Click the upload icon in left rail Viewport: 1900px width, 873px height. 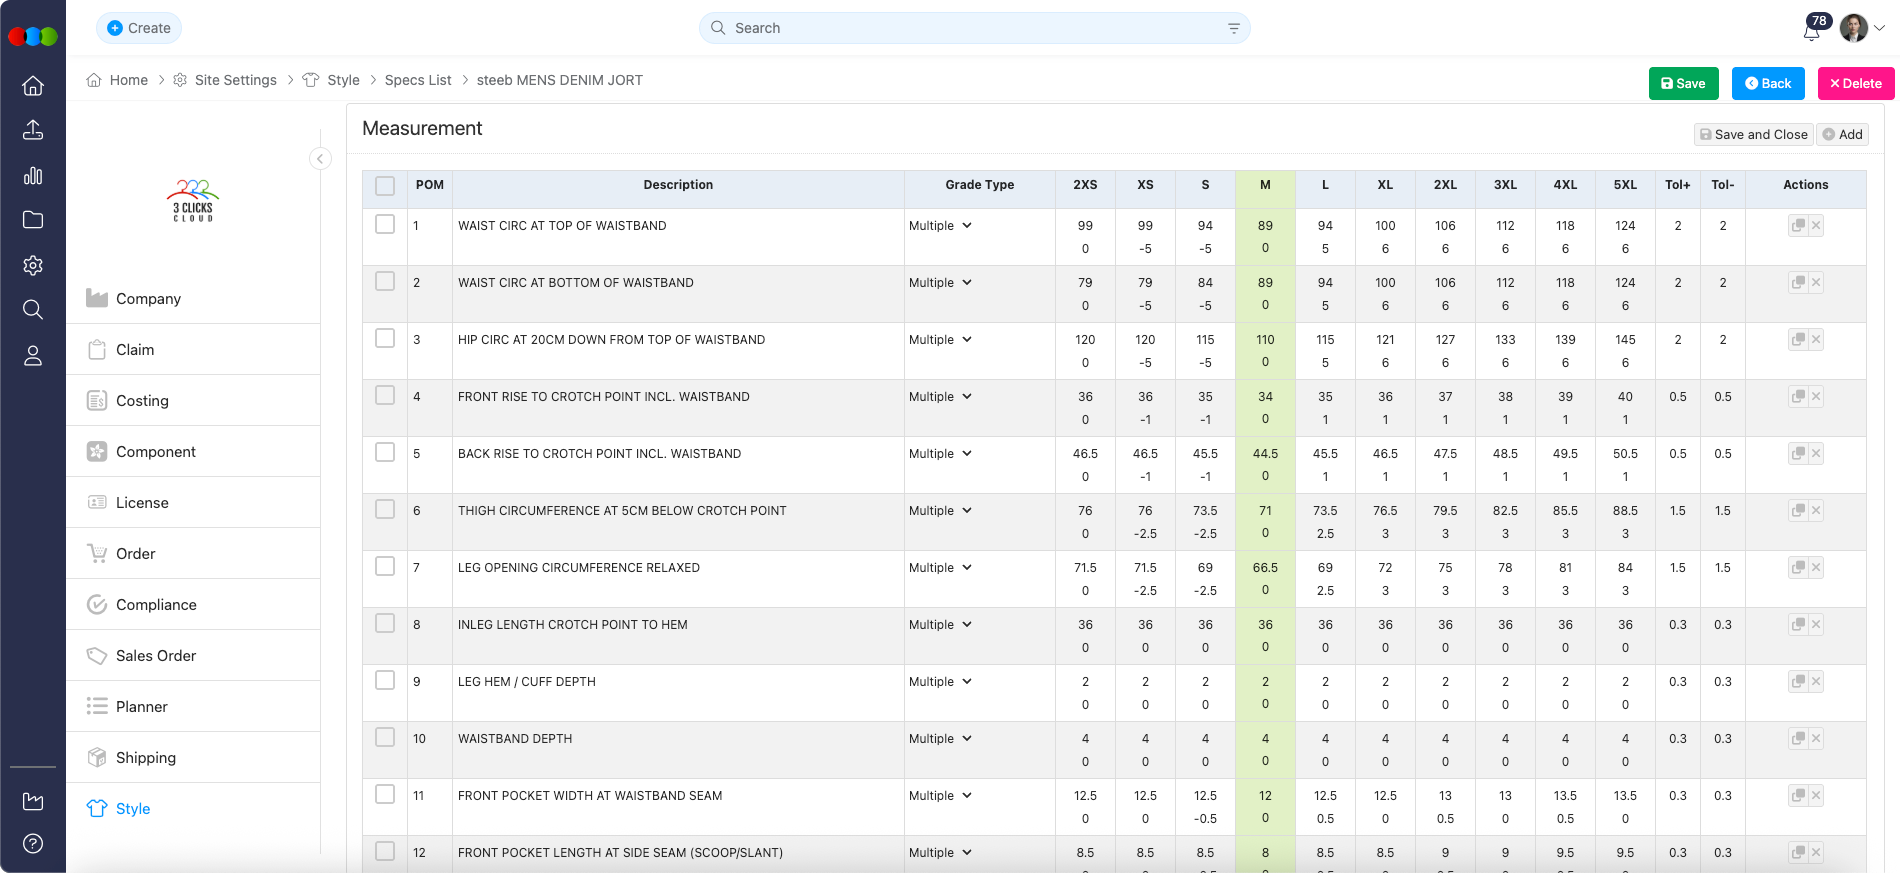tap(33, 130)
